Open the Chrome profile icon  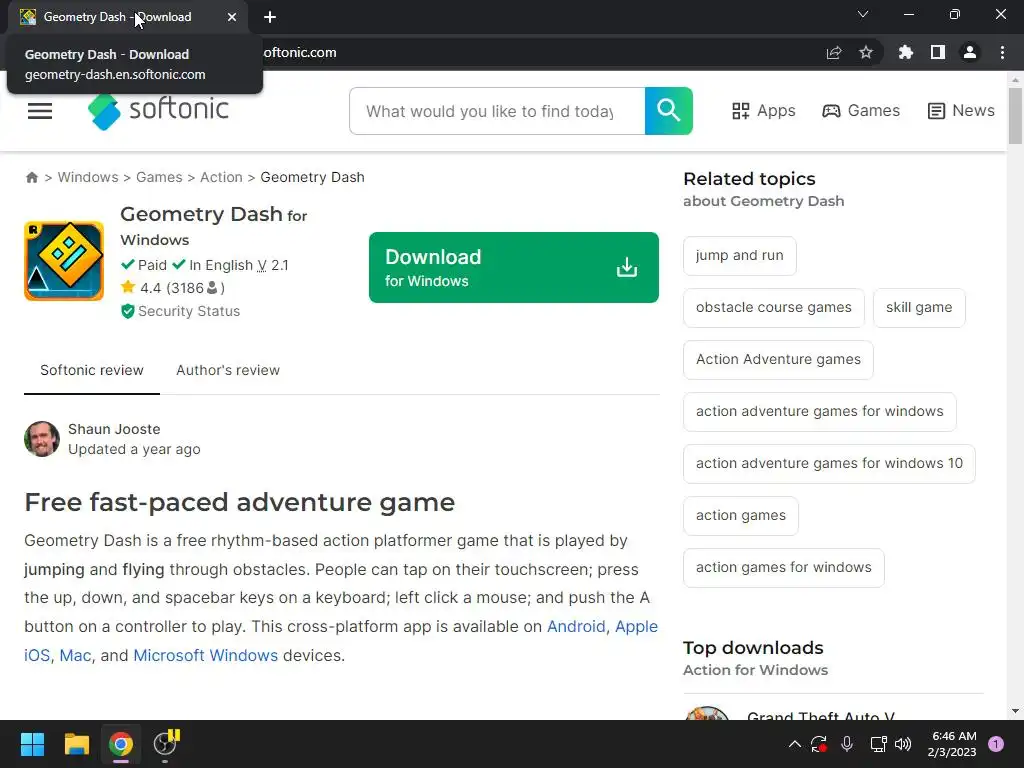(x=970, y=52)
